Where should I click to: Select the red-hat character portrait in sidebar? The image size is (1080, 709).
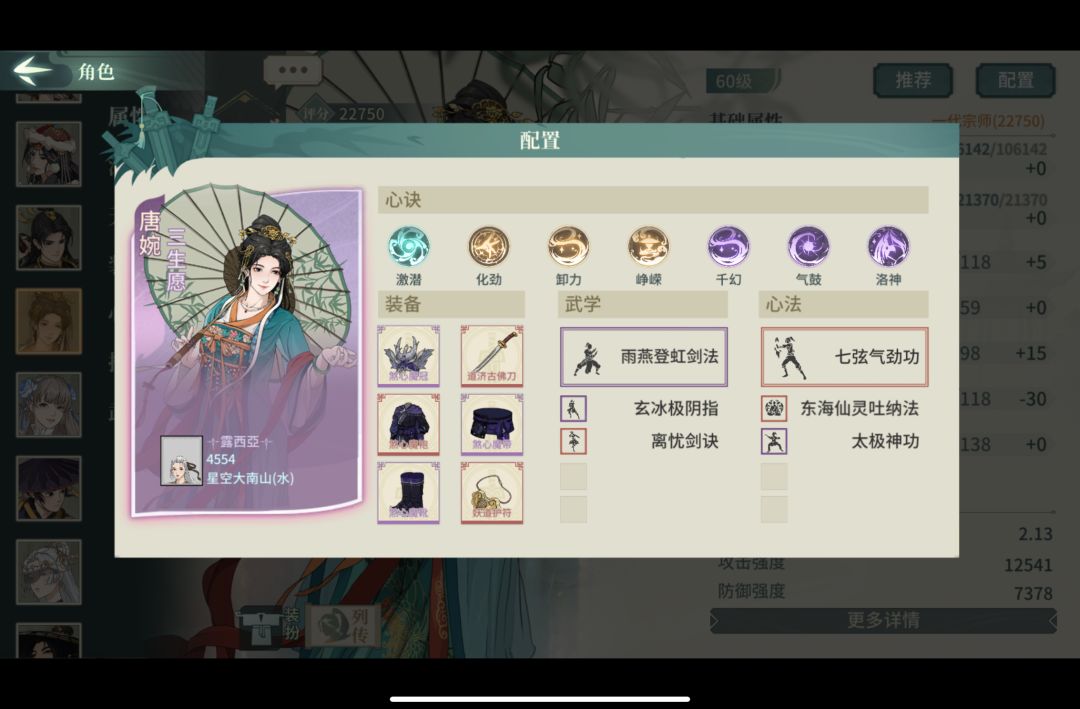click(x=48, y=154)
